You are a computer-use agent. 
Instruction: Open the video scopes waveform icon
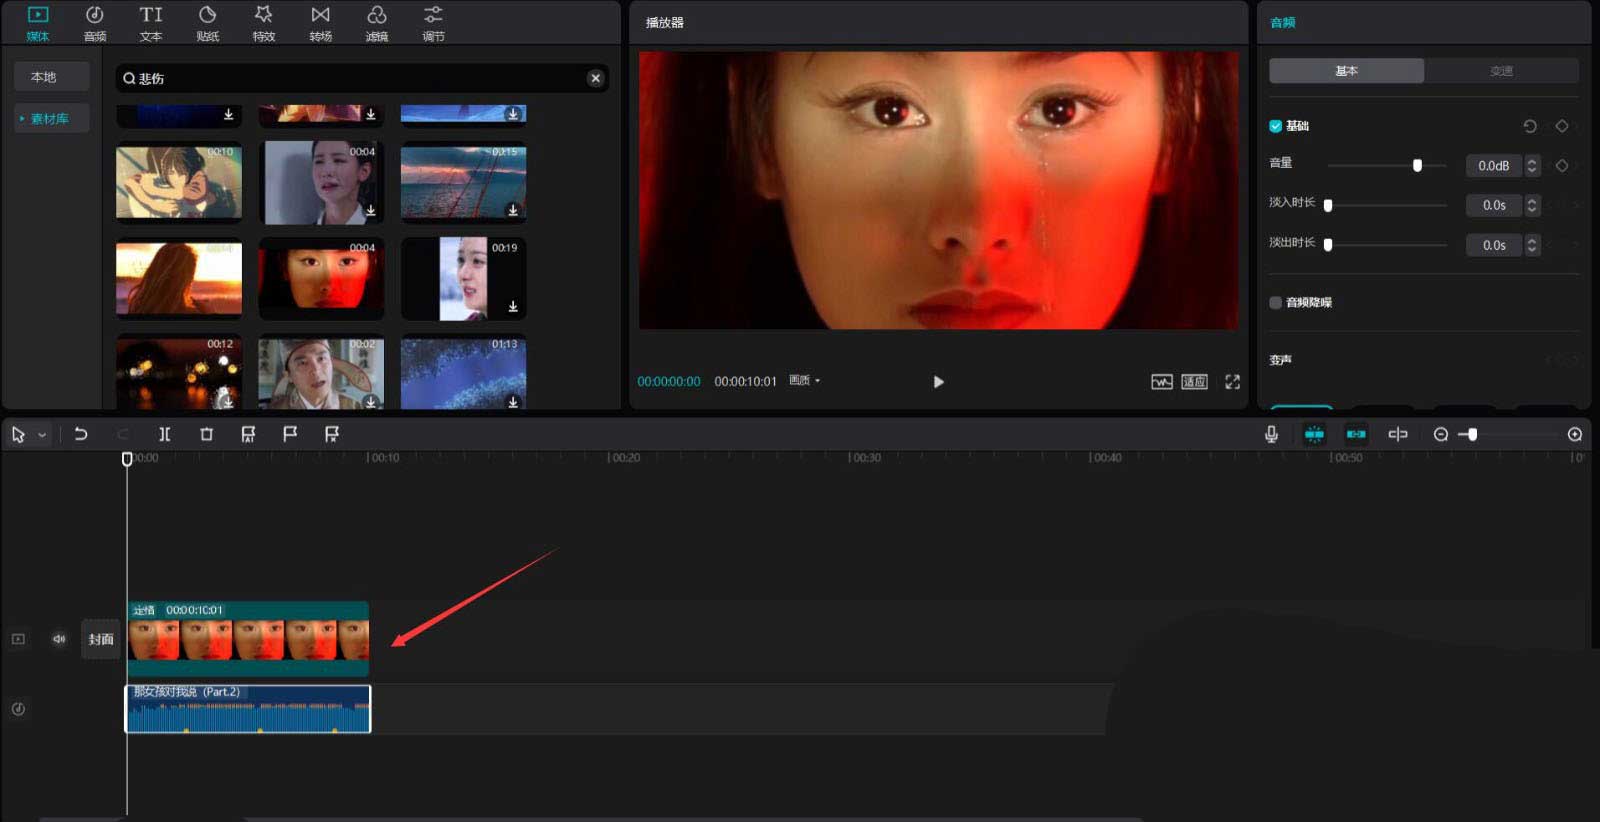tap(1161, 381)
